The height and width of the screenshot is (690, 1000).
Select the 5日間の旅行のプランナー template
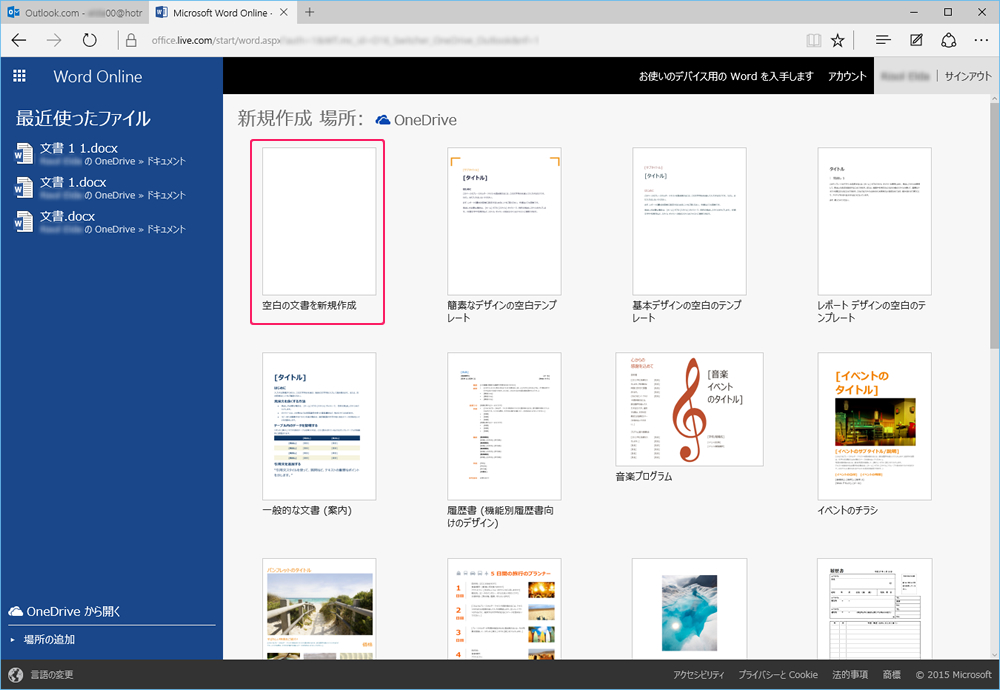[x=504, y=608]
